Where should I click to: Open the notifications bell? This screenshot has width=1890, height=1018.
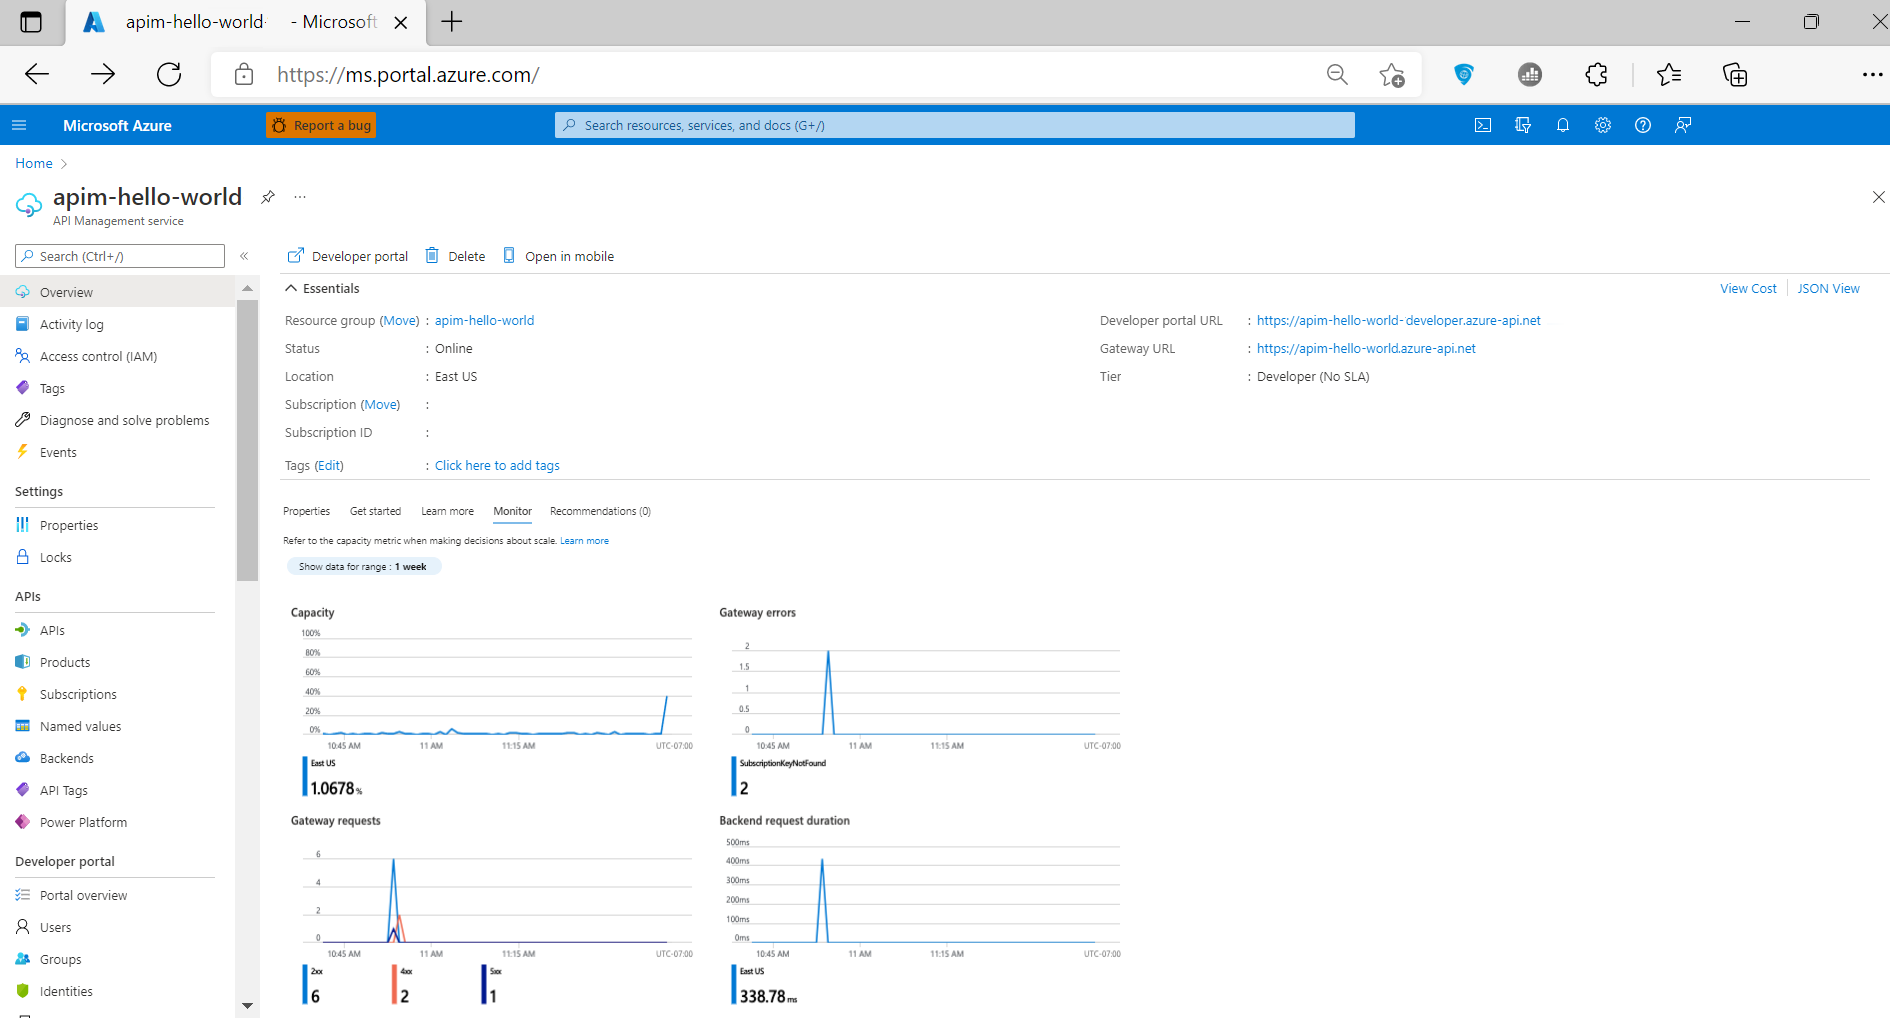1563,125
